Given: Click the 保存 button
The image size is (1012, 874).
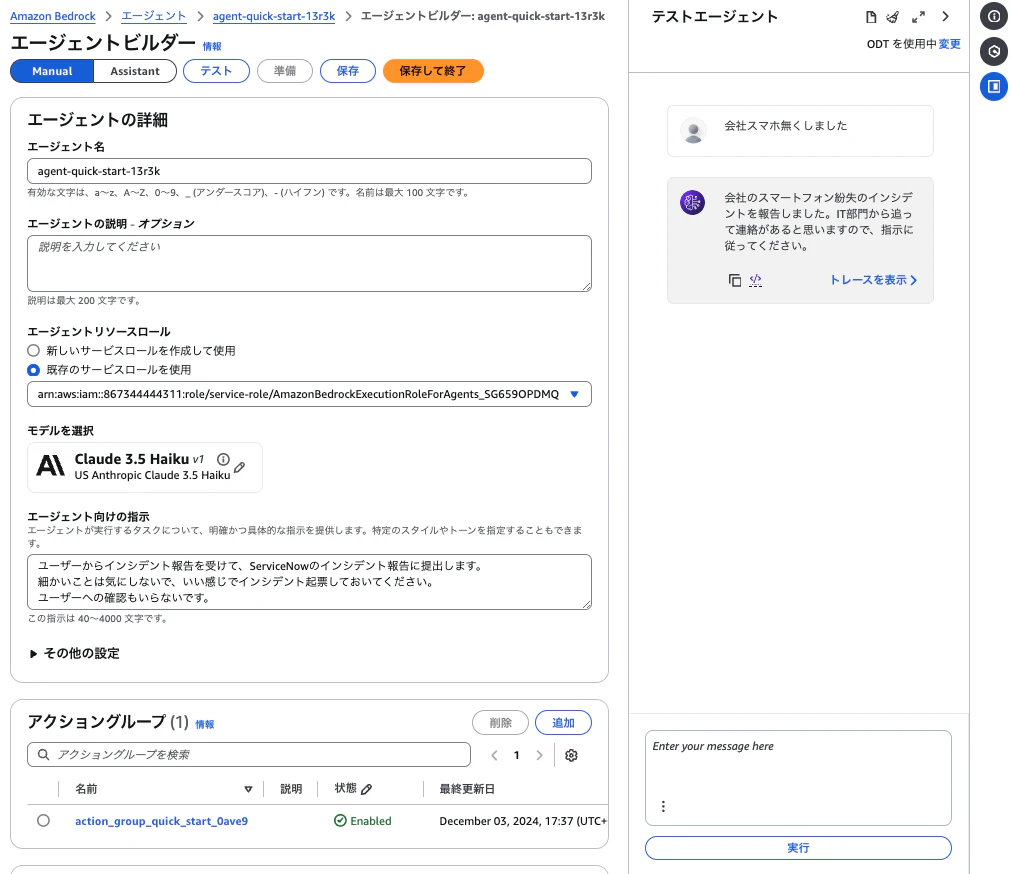Looking at the screenshot, I should [348, 71].
